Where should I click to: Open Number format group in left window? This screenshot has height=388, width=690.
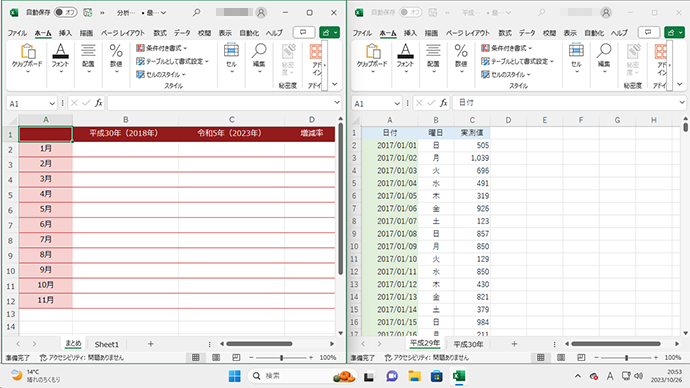point(116,59)
